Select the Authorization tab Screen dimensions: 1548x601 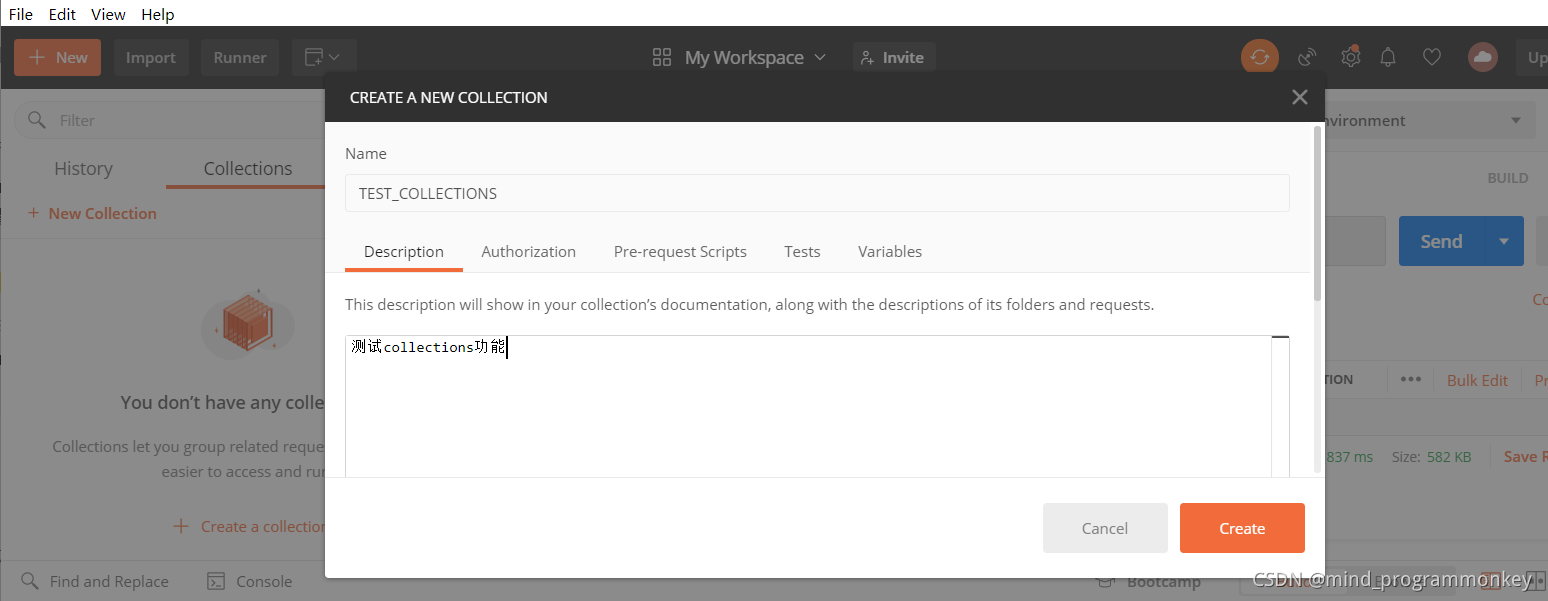[x=529, y=252]
